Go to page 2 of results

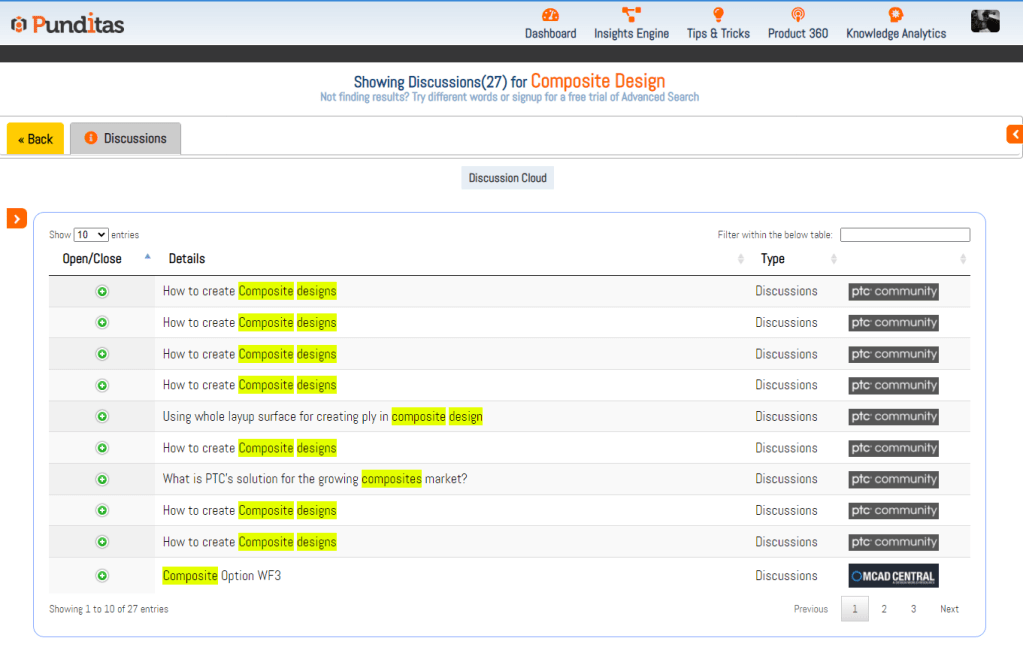tap(883, 609)
